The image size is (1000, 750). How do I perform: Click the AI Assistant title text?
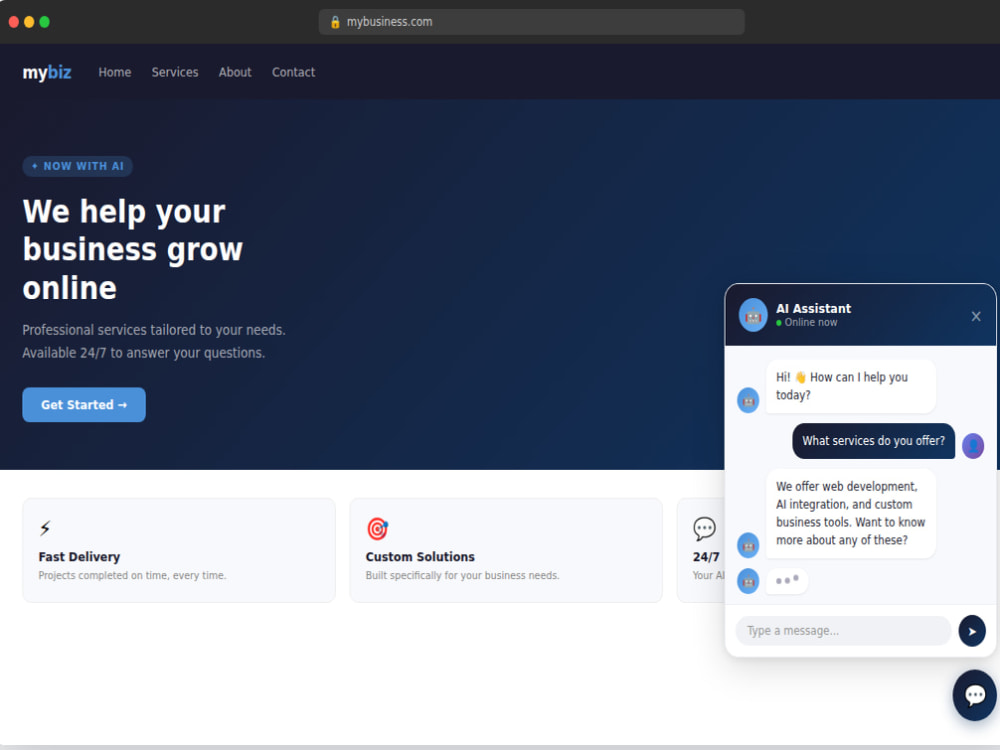pos(813,309)
